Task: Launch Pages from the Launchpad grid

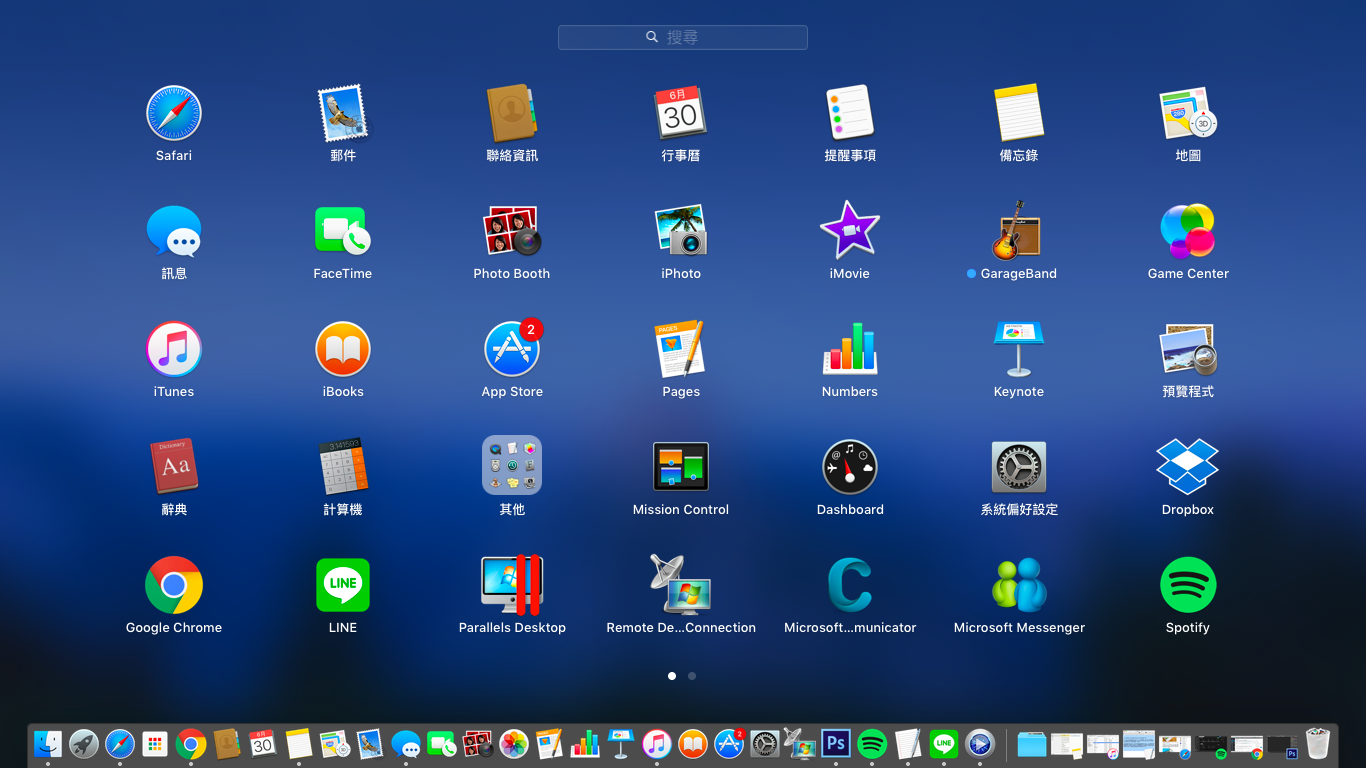Action: (x=681, y=349)
